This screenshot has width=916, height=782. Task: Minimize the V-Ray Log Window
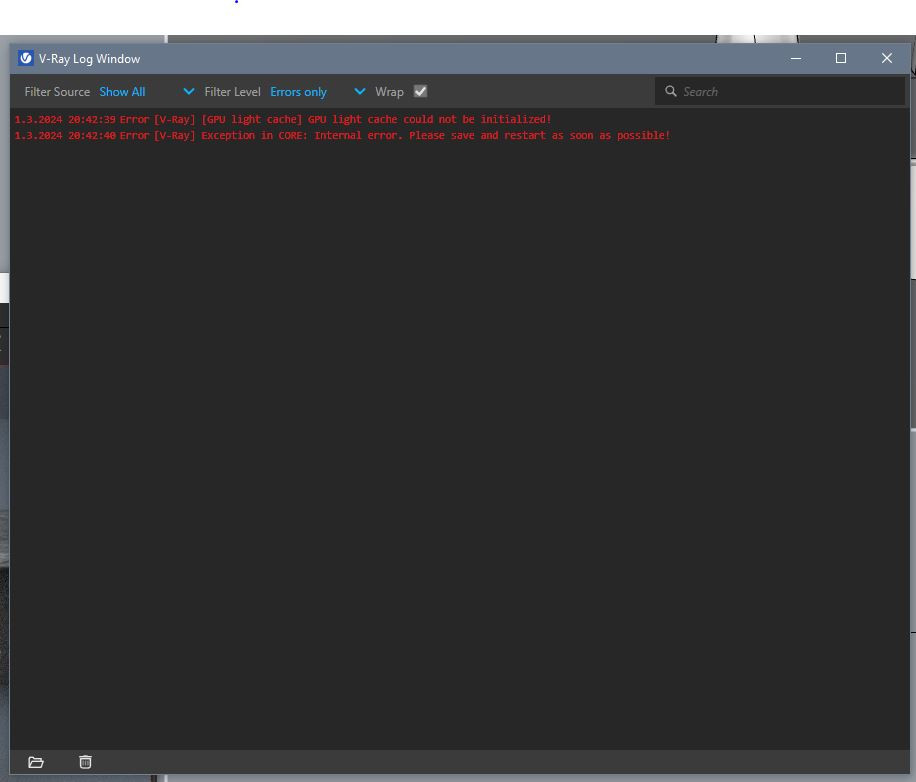pos(796,58)
